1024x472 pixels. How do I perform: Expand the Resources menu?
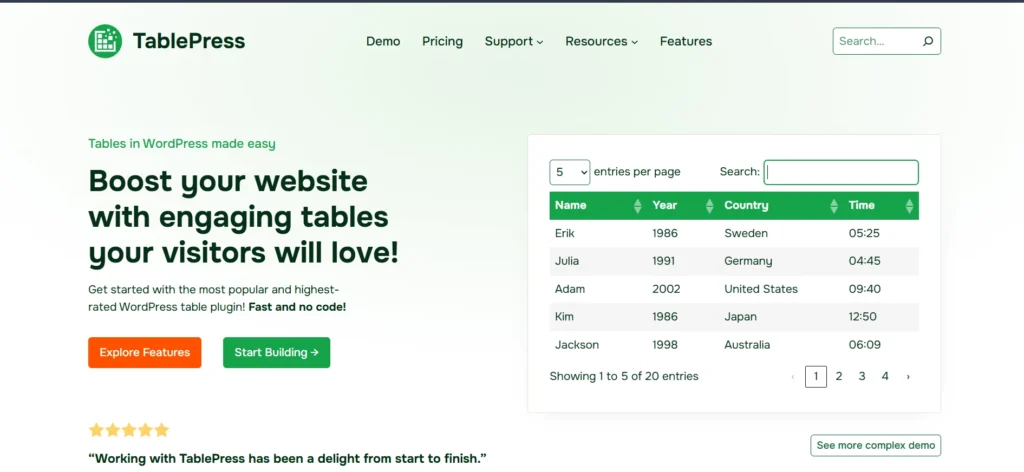click(601, 41)
